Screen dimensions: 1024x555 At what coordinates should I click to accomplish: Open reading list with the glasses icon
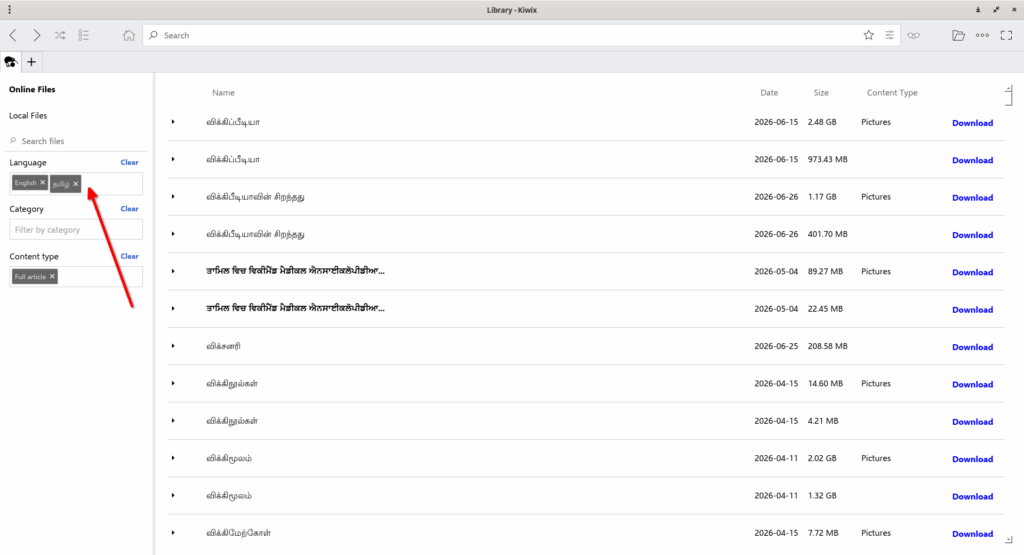tap(914, 35)
